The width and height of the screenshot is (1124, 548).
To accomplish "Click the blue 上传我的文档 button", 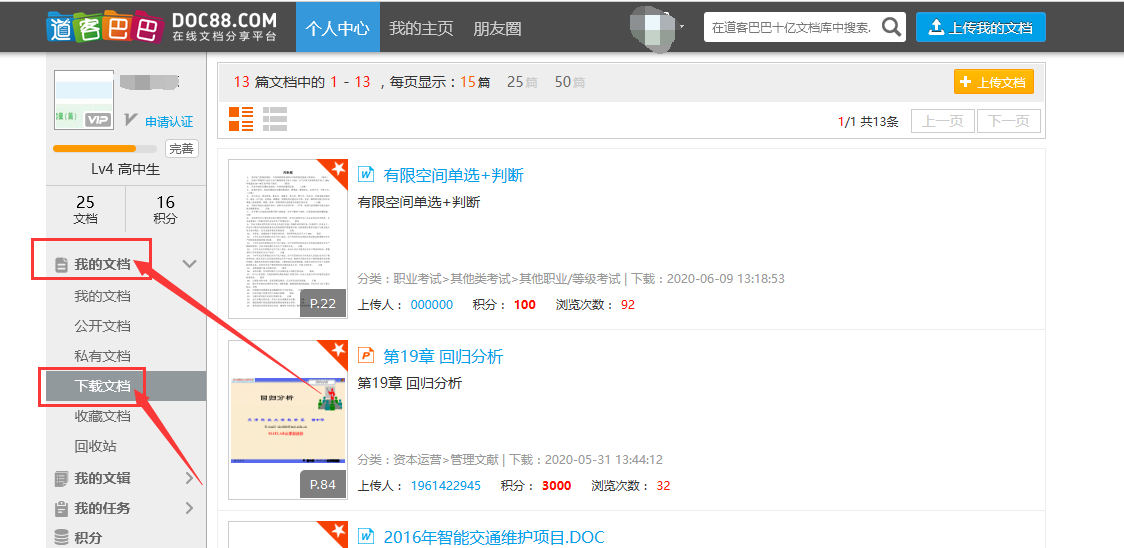I will [980, 27].
